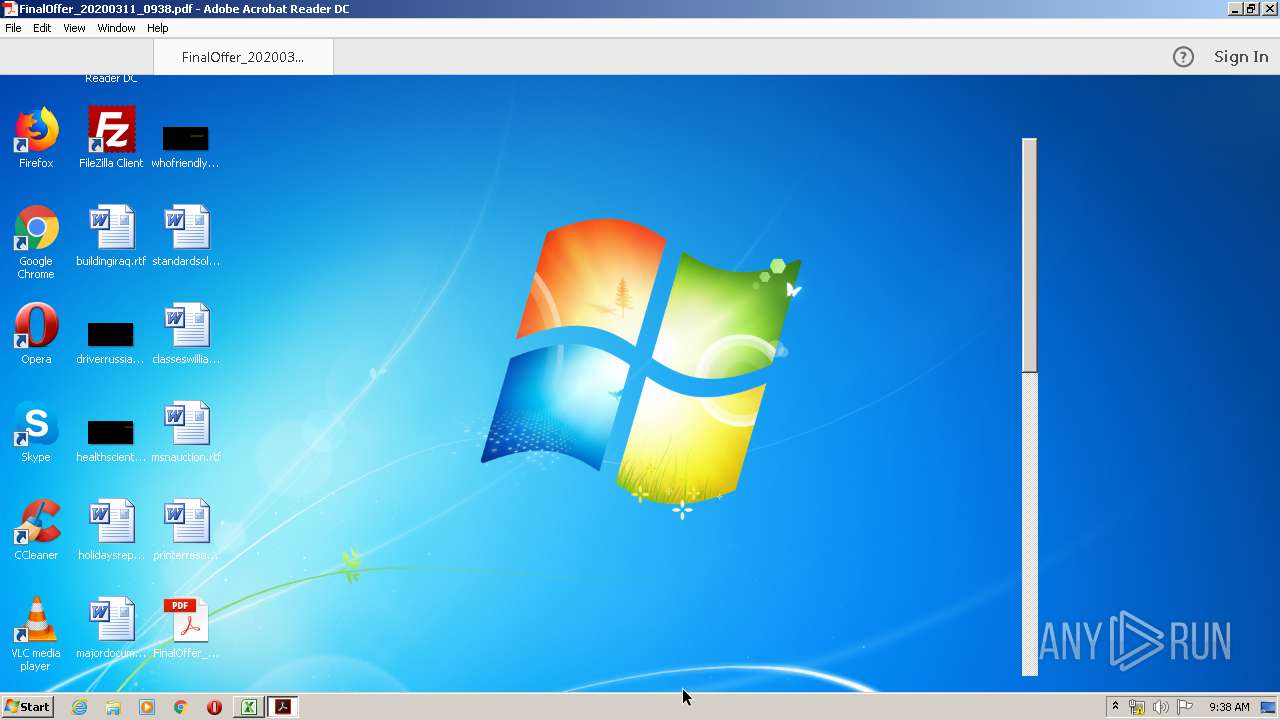Select the standardsol document icon
Viewport: 1280px width, 720px height.
(186, 236)
